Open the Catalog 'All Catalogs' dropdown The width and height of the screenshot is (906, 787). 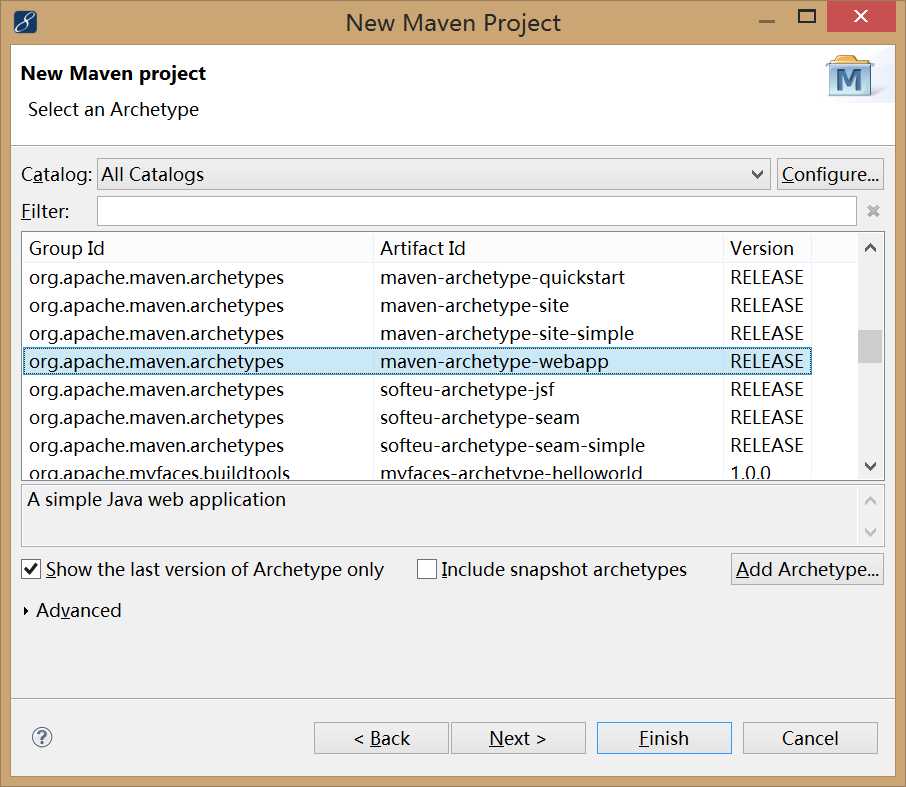433,174
